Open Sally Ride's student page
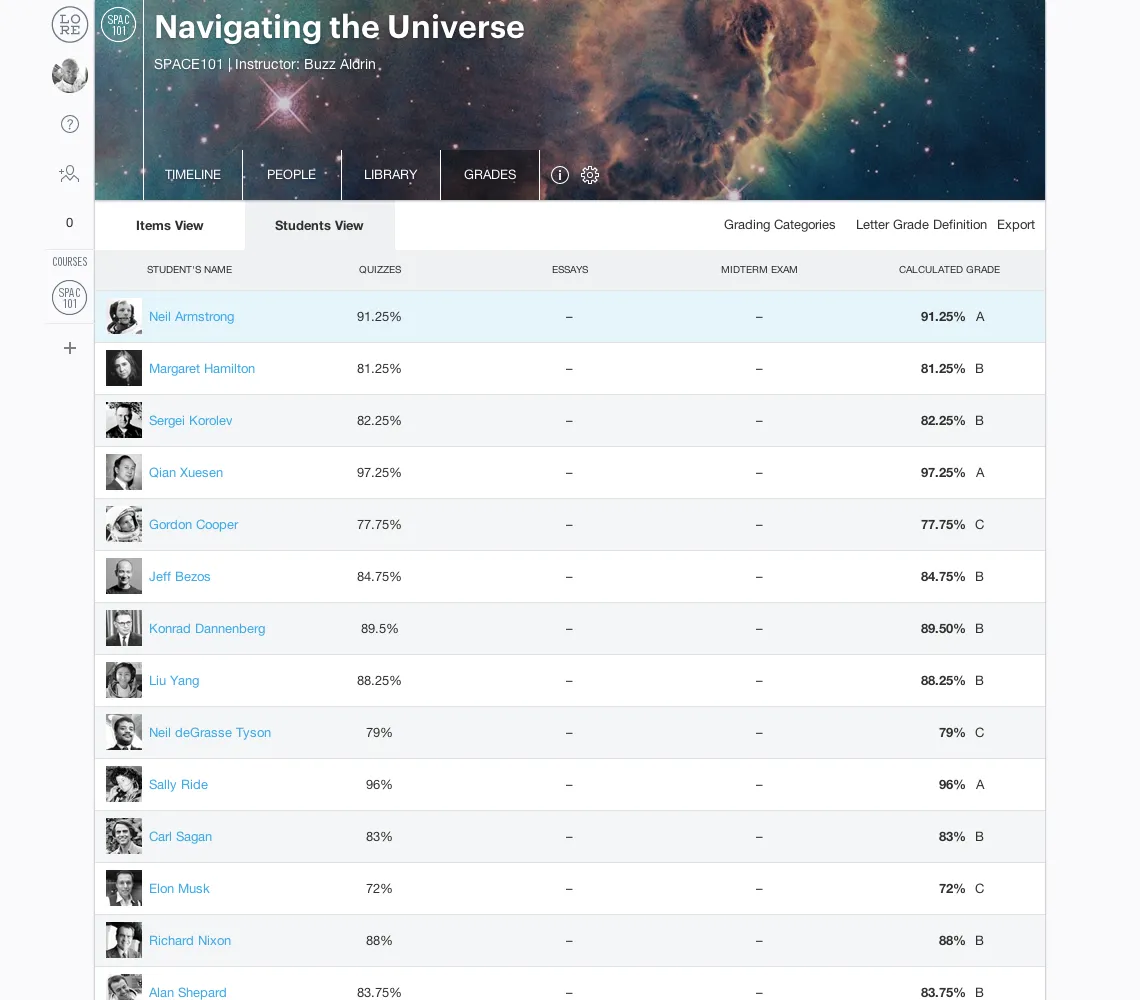Viewport: 1140px width, 1000px height. 178,785
